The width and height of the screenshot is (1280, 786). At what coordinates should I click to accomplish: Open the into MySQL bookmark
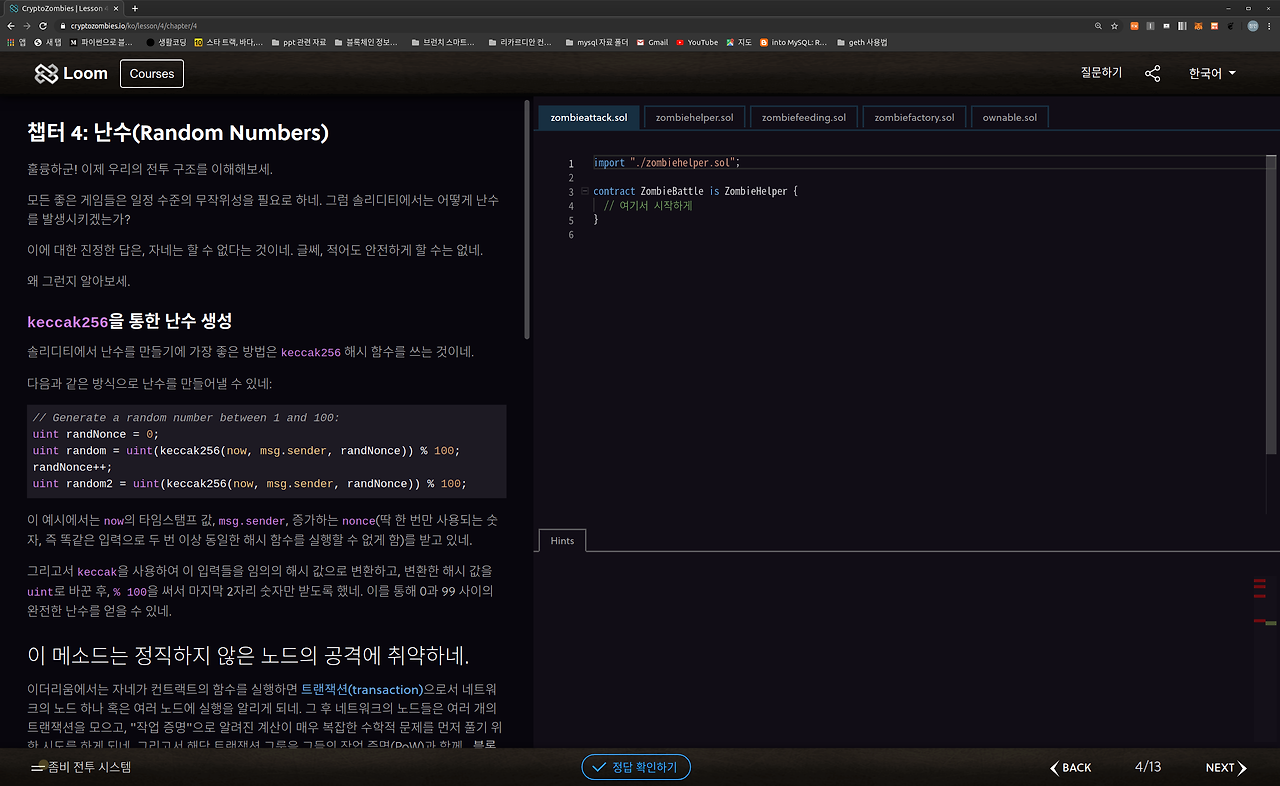793,43
